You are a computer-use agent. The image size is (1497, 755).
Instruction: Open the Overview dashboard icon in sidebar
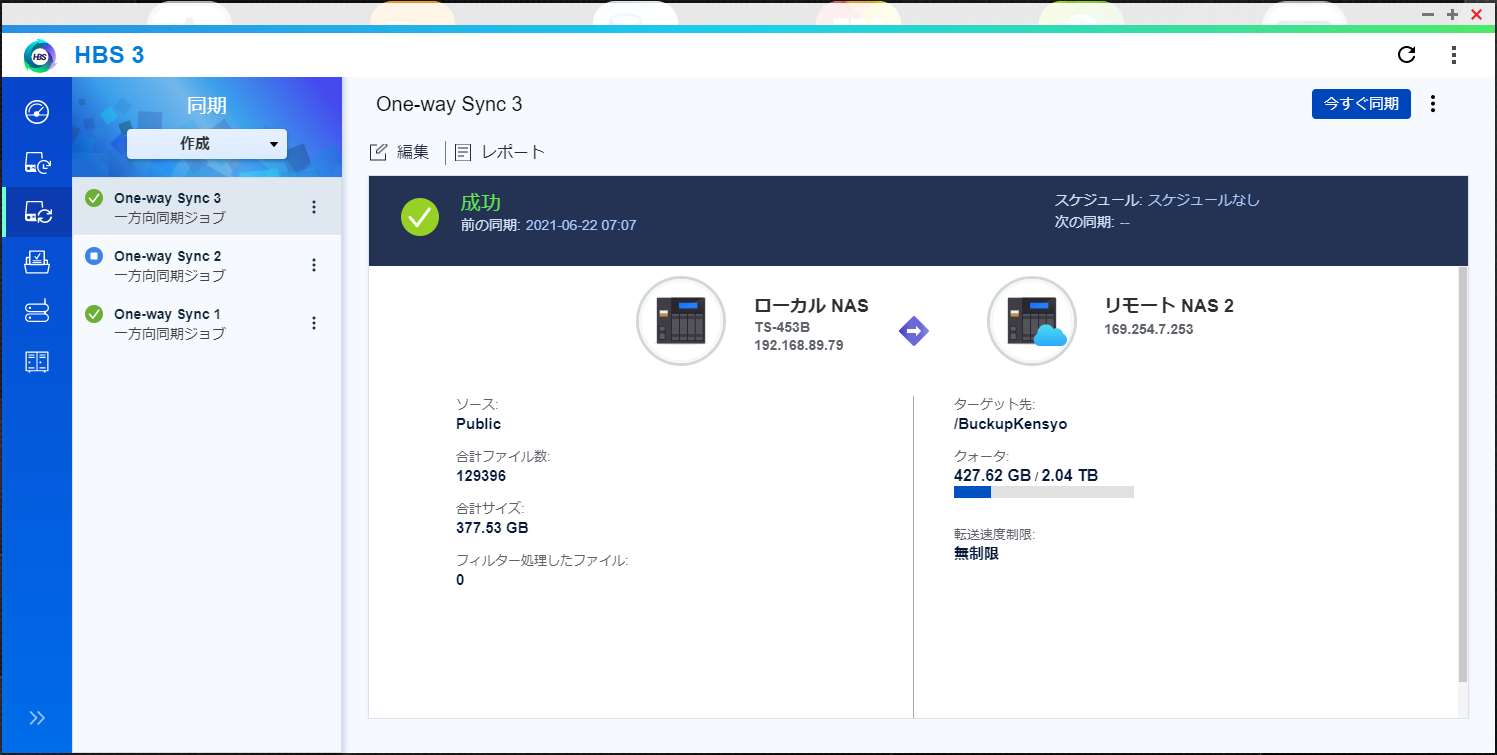tap(37, 111)
